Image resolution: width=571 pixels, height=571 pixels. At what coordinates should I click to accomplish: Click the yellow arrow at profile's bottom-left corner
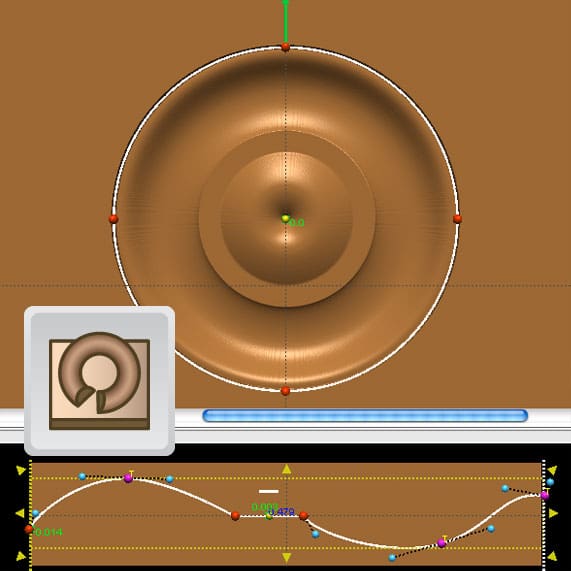click(x=21, y=556)
